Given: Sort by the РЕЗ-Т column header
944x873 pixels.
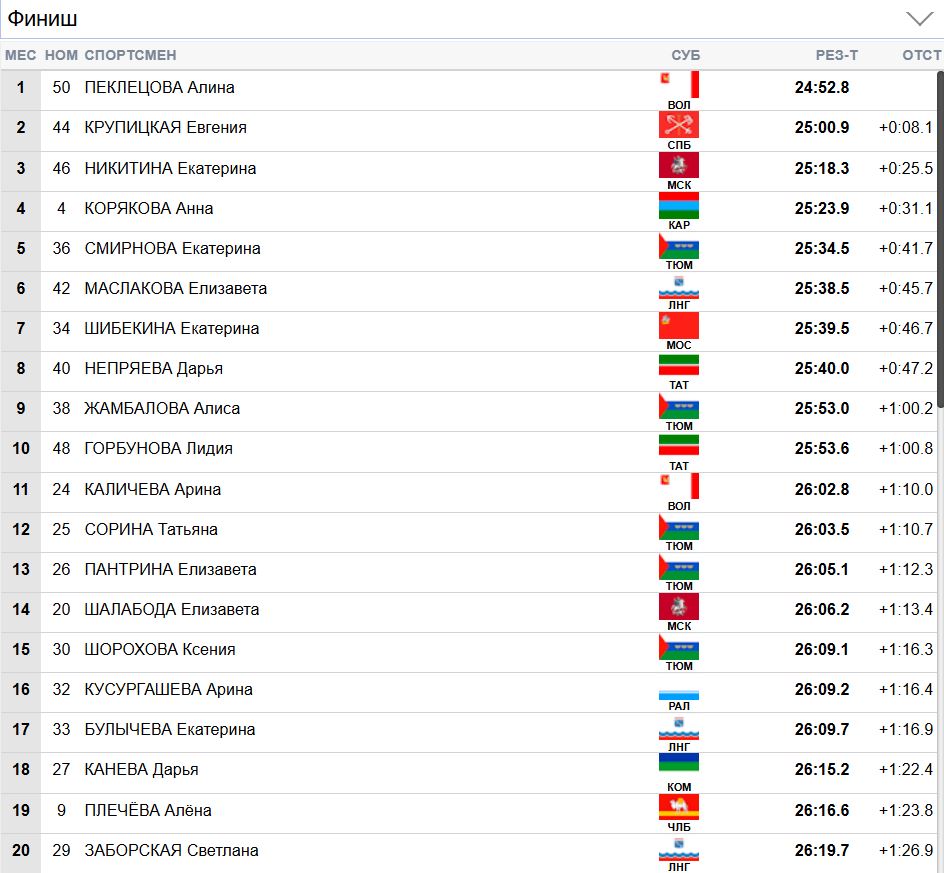Looking at the screenshot, I should click(836, 55).
